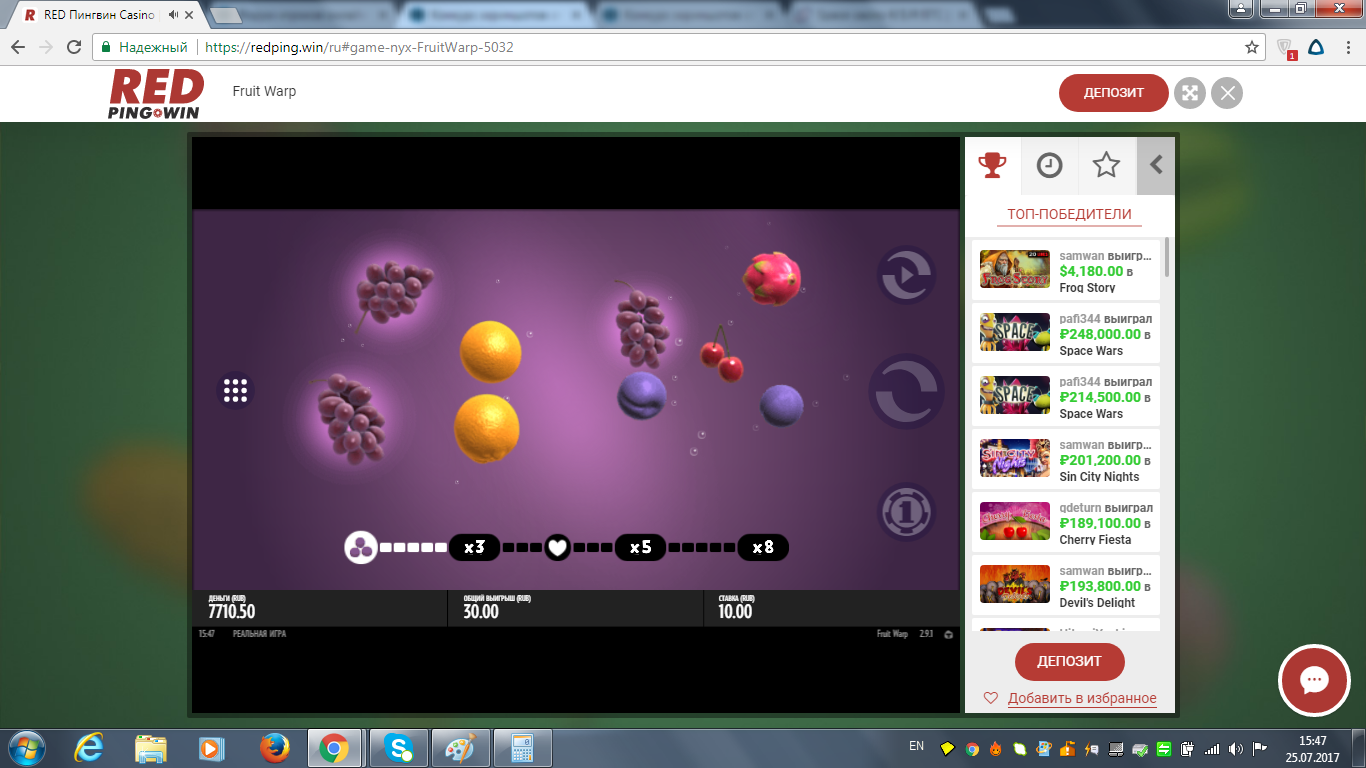Open Firefox from the taskbar
The height and width of the screenshot is (768, 1366).
273,748
